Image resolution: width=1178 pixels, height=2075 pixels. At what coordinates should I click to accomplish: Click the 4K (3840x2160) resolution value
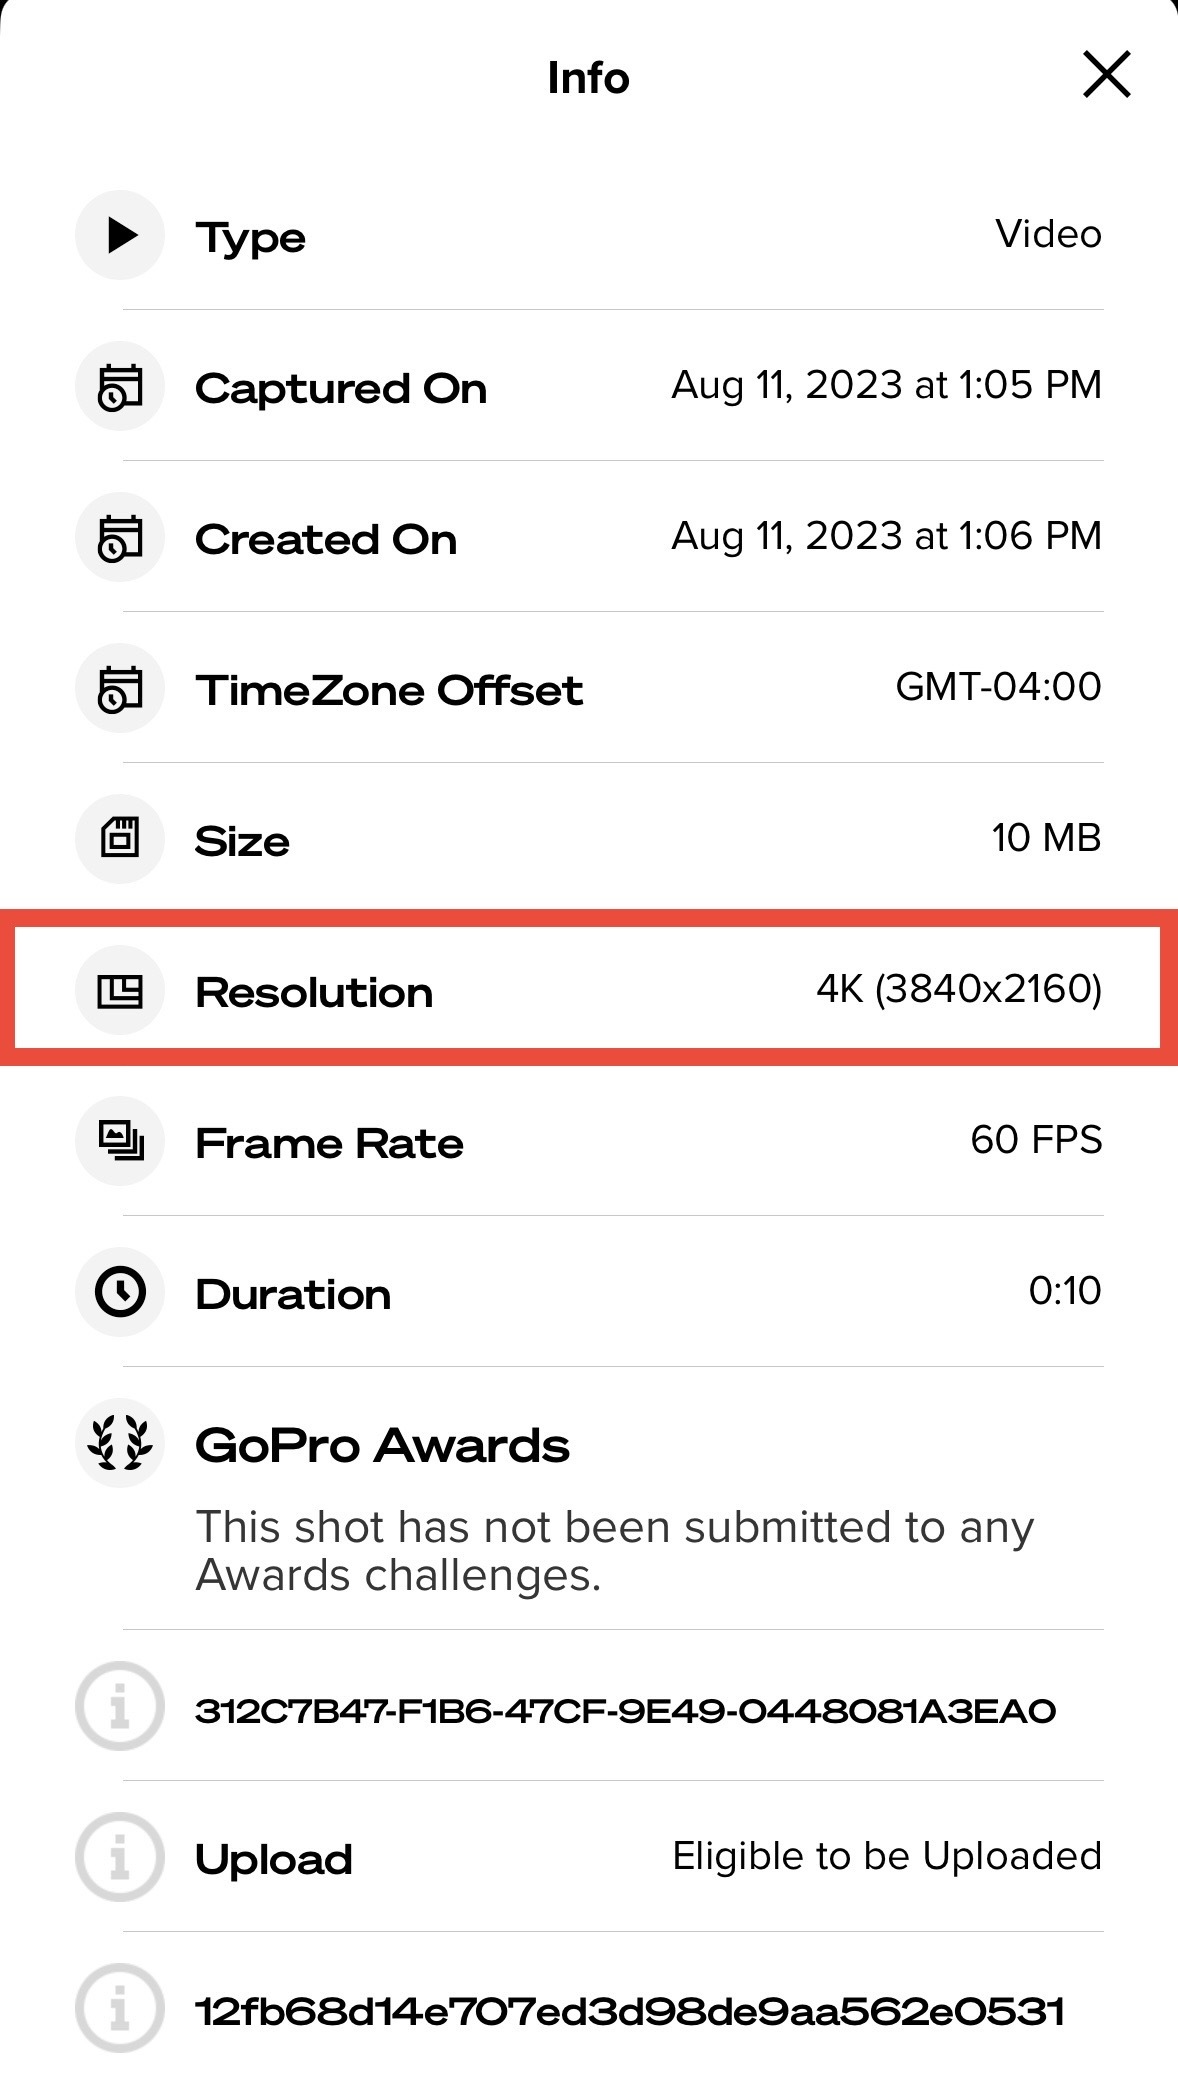959,989
